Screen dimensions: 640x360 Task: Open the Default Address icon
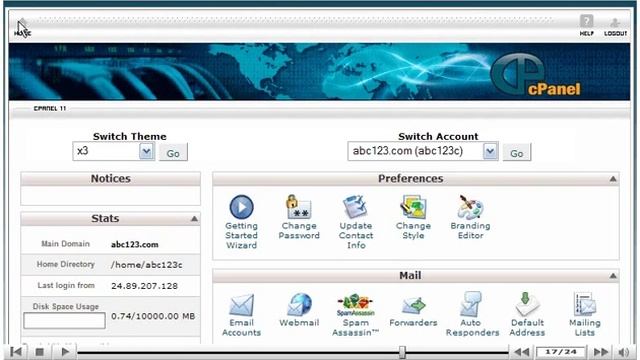[527, 304]
